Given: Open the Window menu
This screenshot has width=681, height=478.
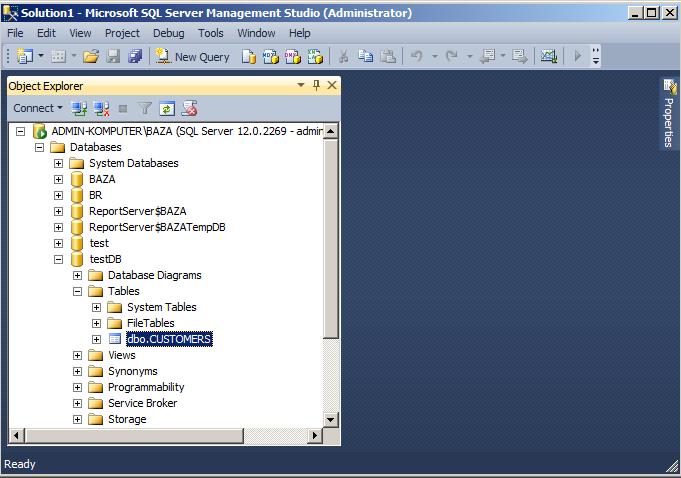Looking at the screenshot, I should point(256,33).
